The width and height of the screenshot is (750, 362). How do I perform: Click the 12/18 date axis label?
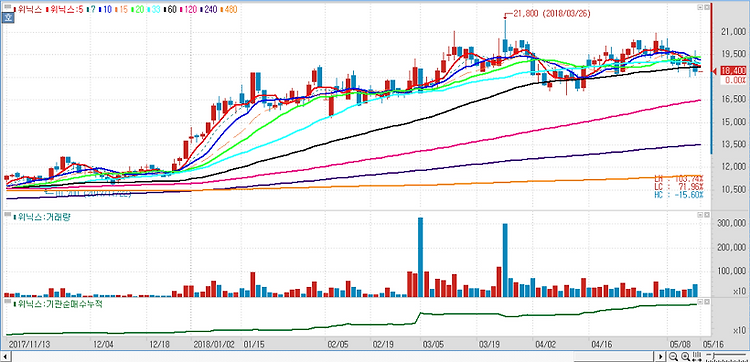click(160, 344)
